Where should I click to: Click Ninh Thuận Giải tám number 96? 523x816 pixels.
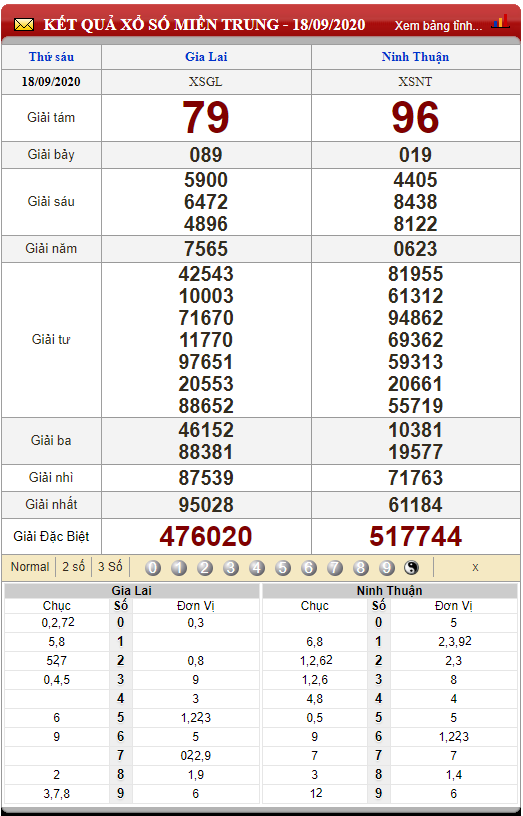[415, 118]
